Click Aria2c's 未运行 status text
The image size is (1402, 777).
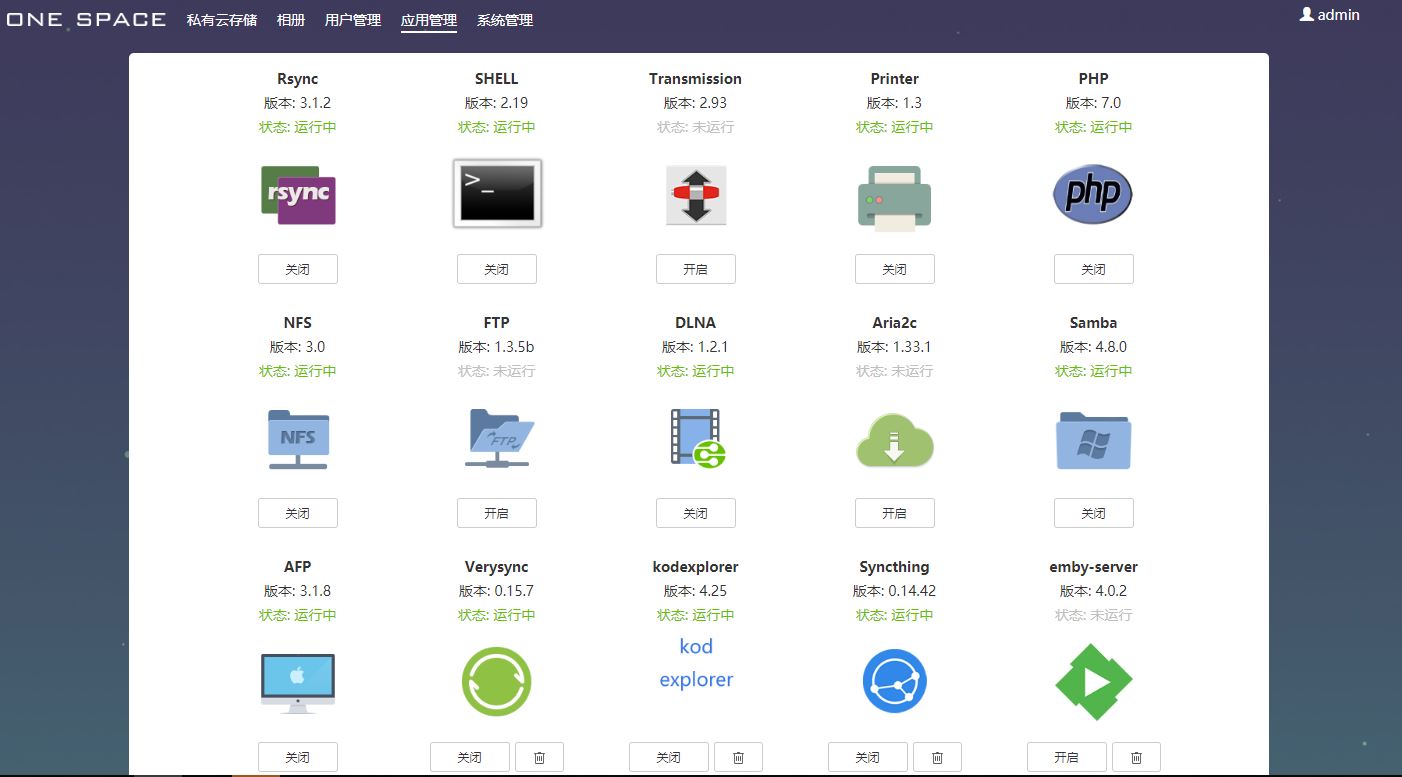895,371
